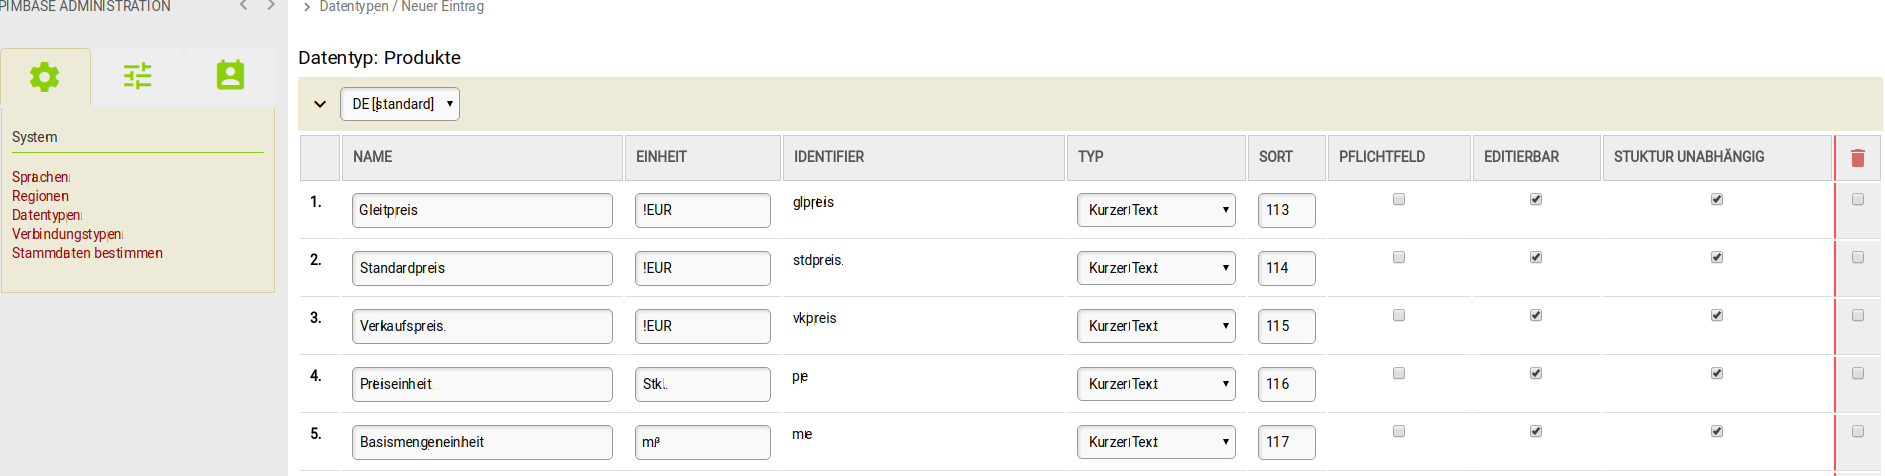The height and width of the screenshot is (476, 1885).
Task: Open the gear settings tab
Action: [x=45, y=77]
